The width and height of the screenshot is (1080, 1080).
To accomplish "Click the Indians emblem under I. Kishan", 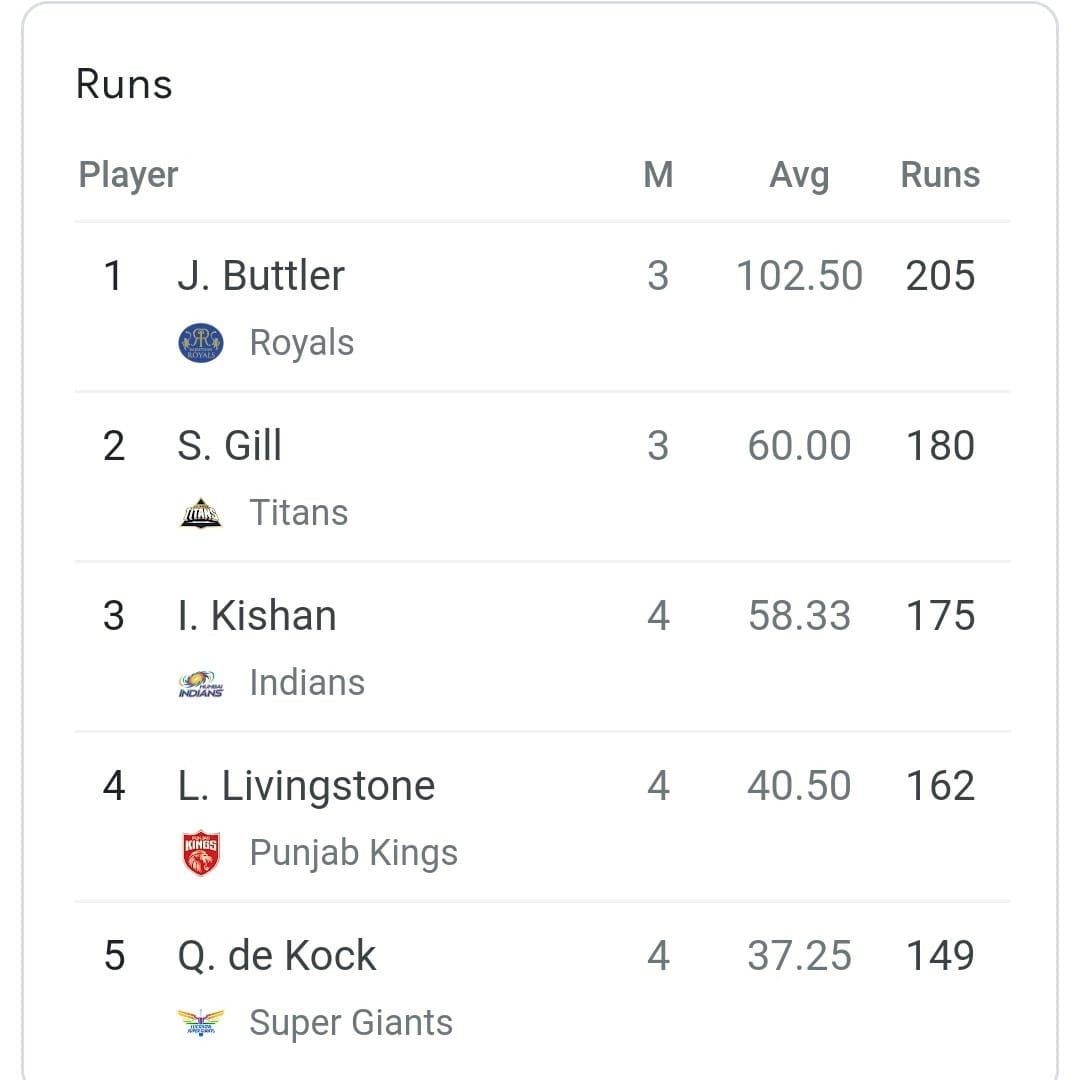I will pyautogui.click(x=202, y=681).
